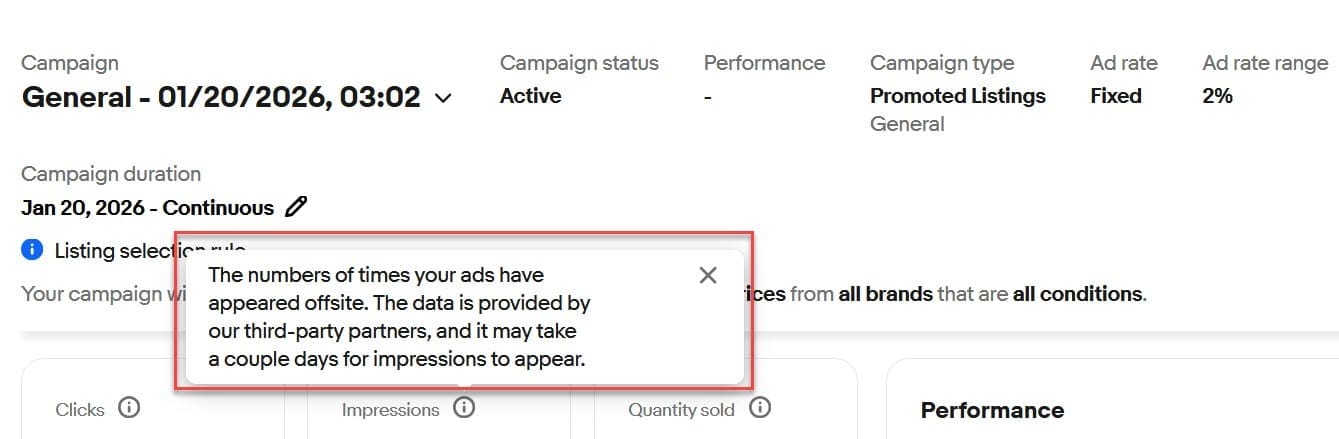Image resolution: width=1339 pixels, height=439 pixels.
Task: Click the Listing selection rule label
Action: [110, 250]
